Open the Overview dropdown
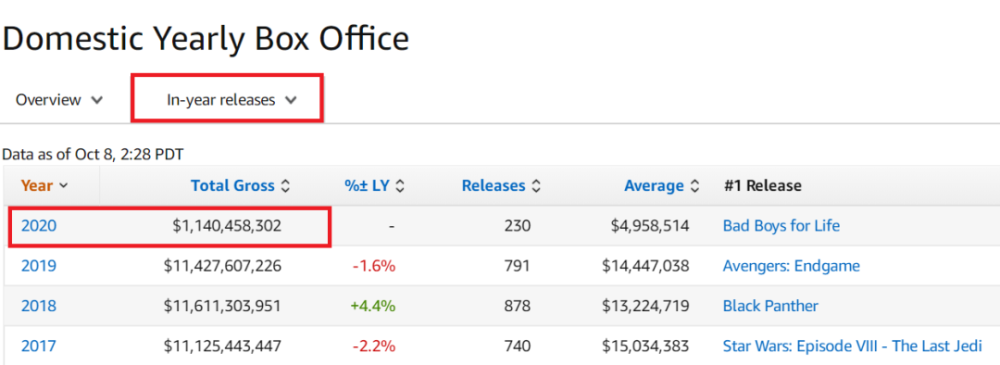The image size is (1000, 365). pyautogui.click(x=59, y=100)
